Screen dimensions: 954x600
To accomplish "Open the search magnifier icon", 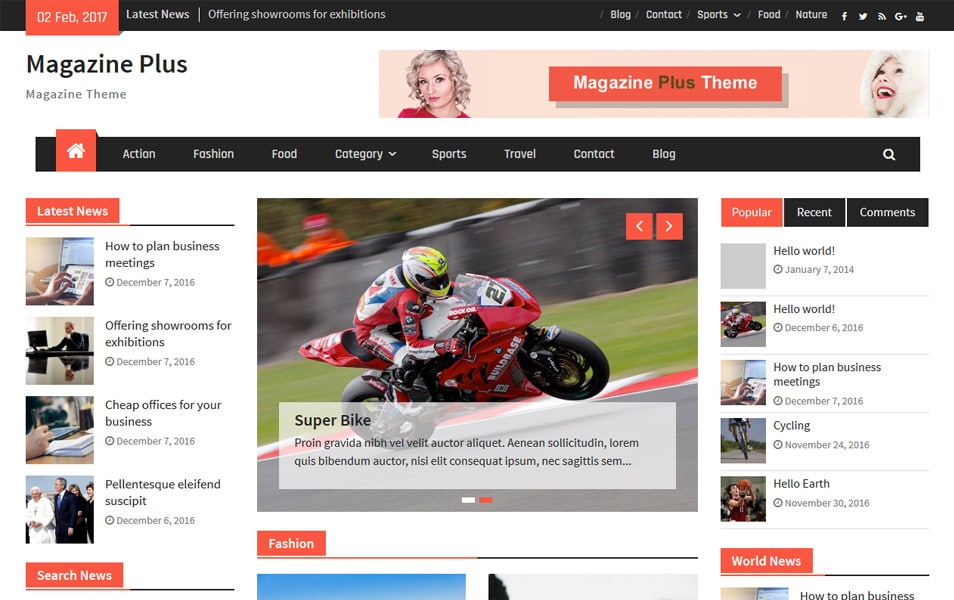I will point(889,155).
